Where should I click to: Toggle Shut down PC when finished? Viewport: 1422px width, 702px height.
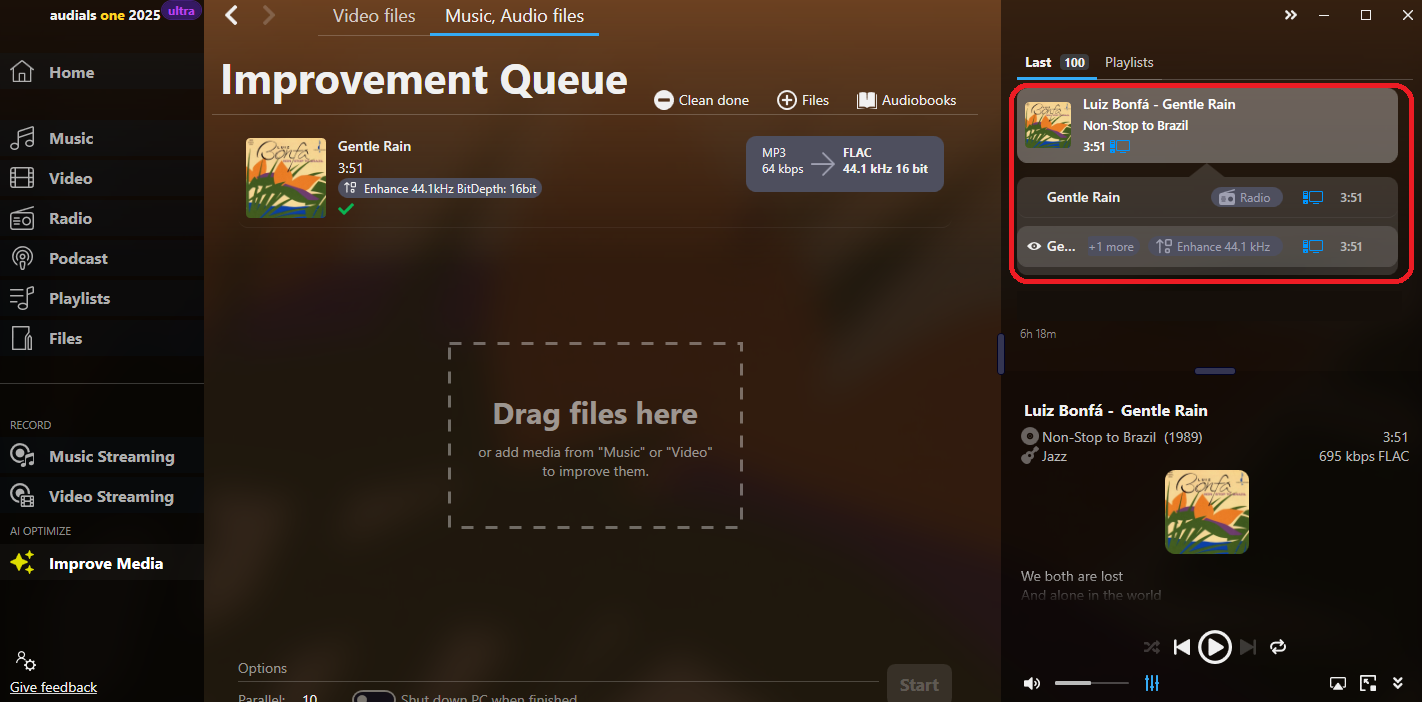[x=374, y=695]
